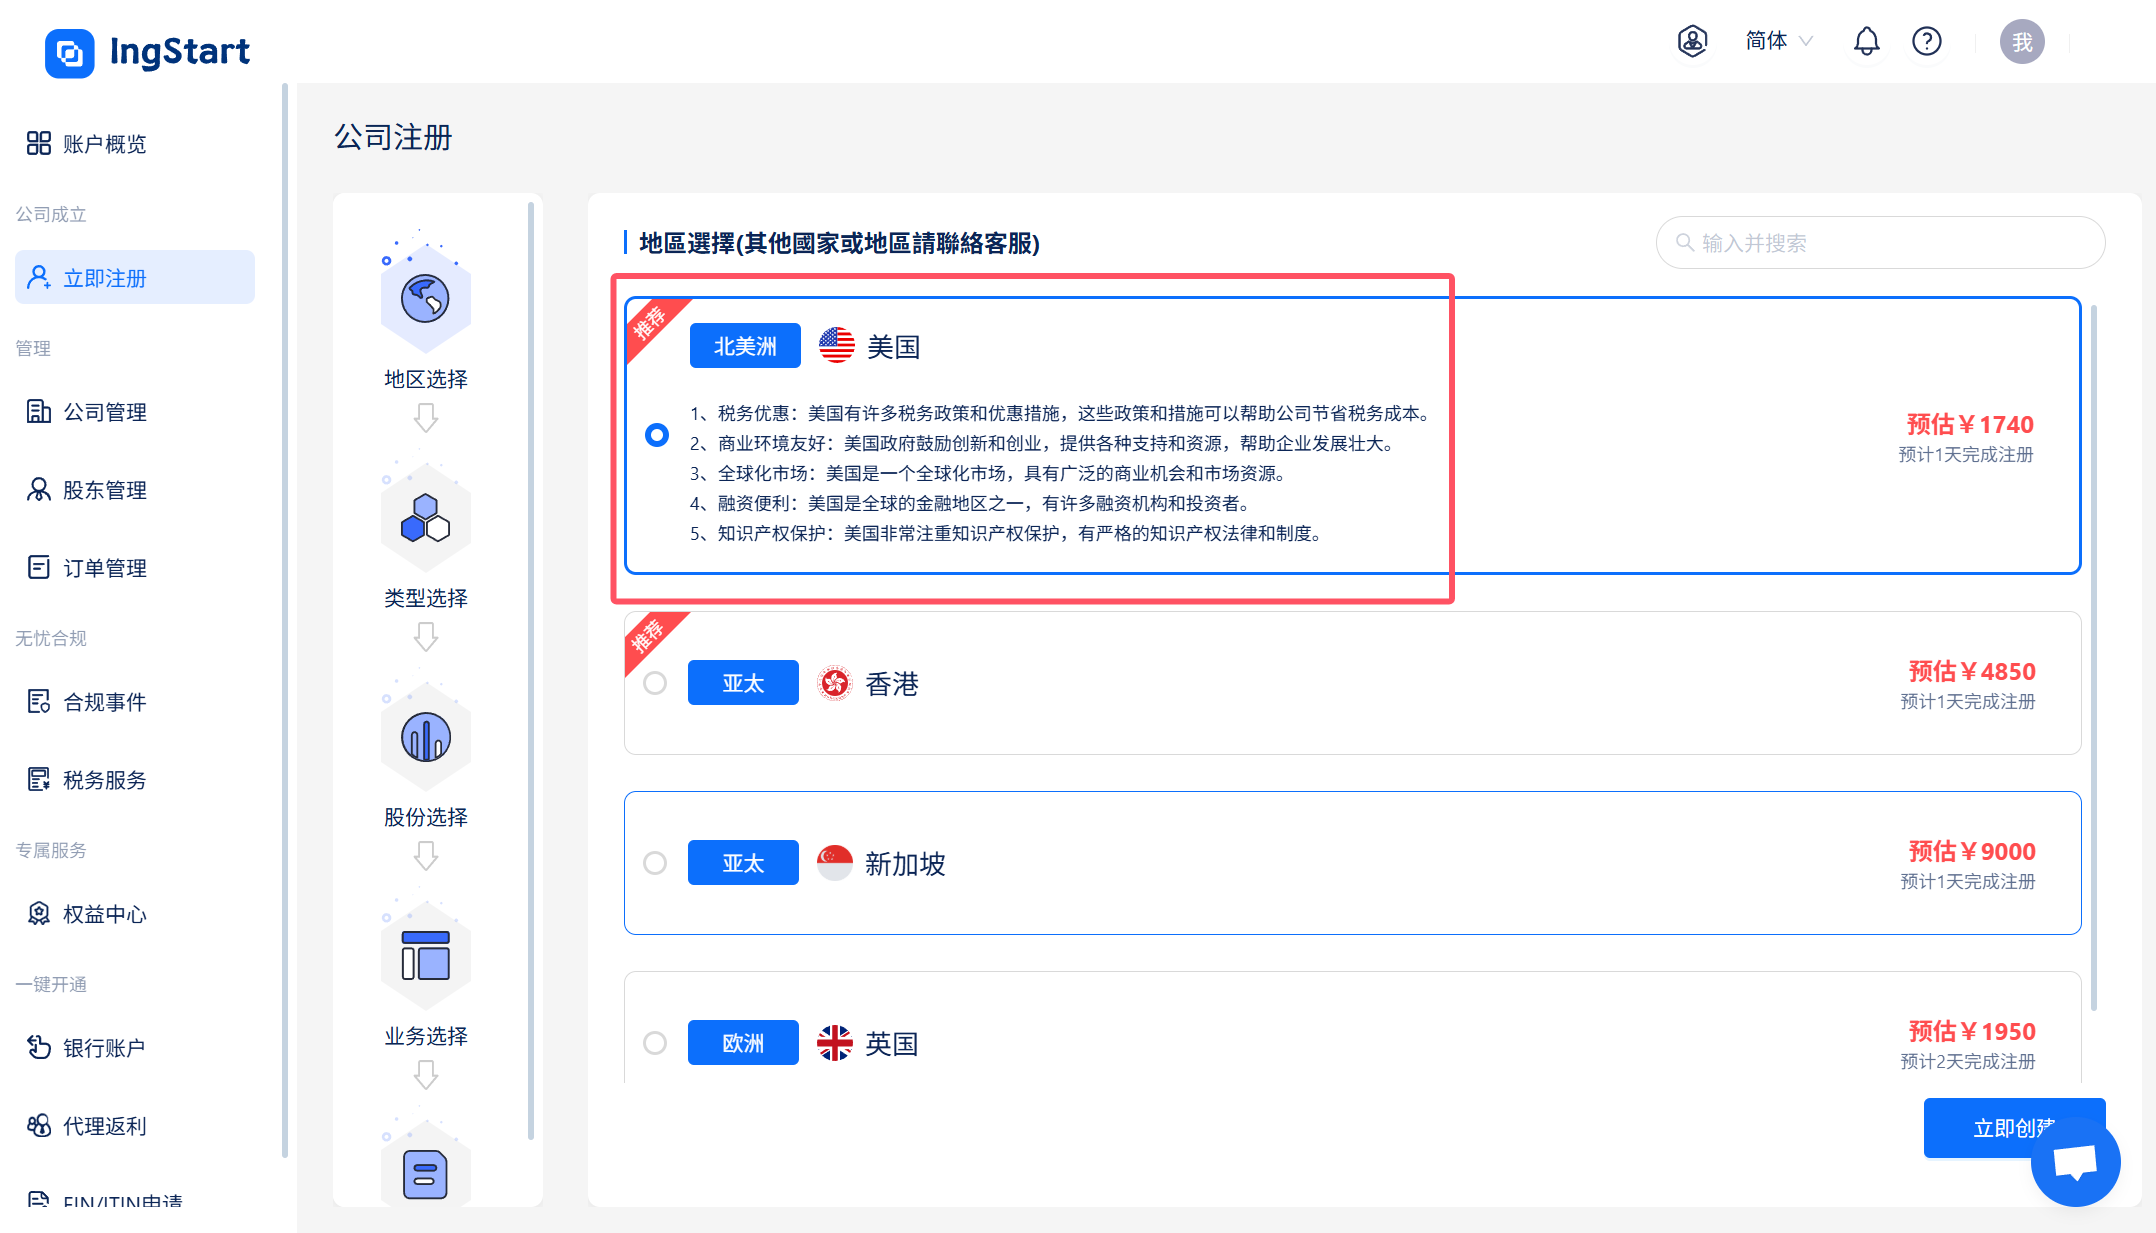Open the 我 user avatar menu
The image size is (2156, 1233).
pos(2021,42)
